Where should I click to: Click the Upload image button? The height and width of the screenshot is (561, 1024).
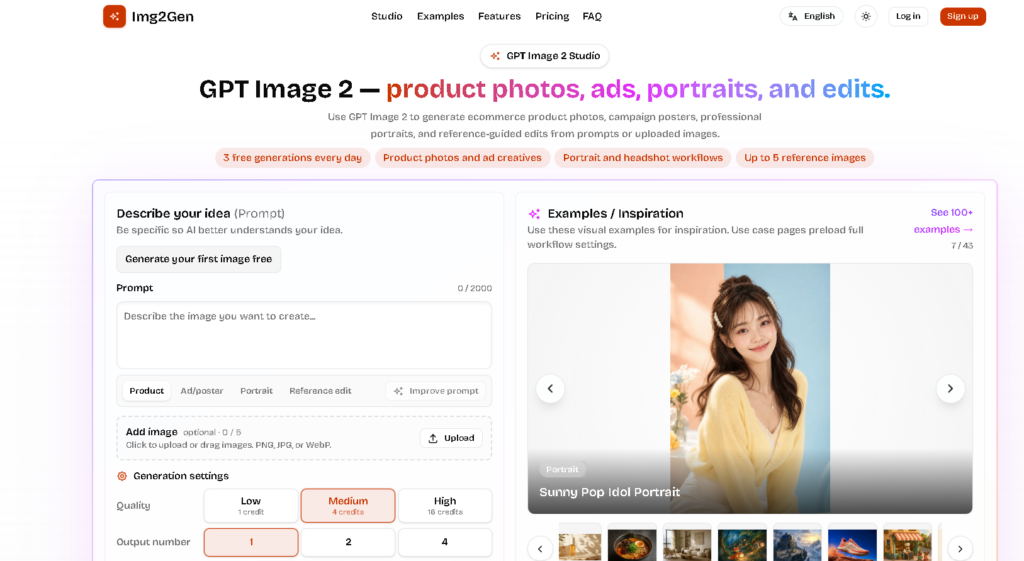[451, 438]
